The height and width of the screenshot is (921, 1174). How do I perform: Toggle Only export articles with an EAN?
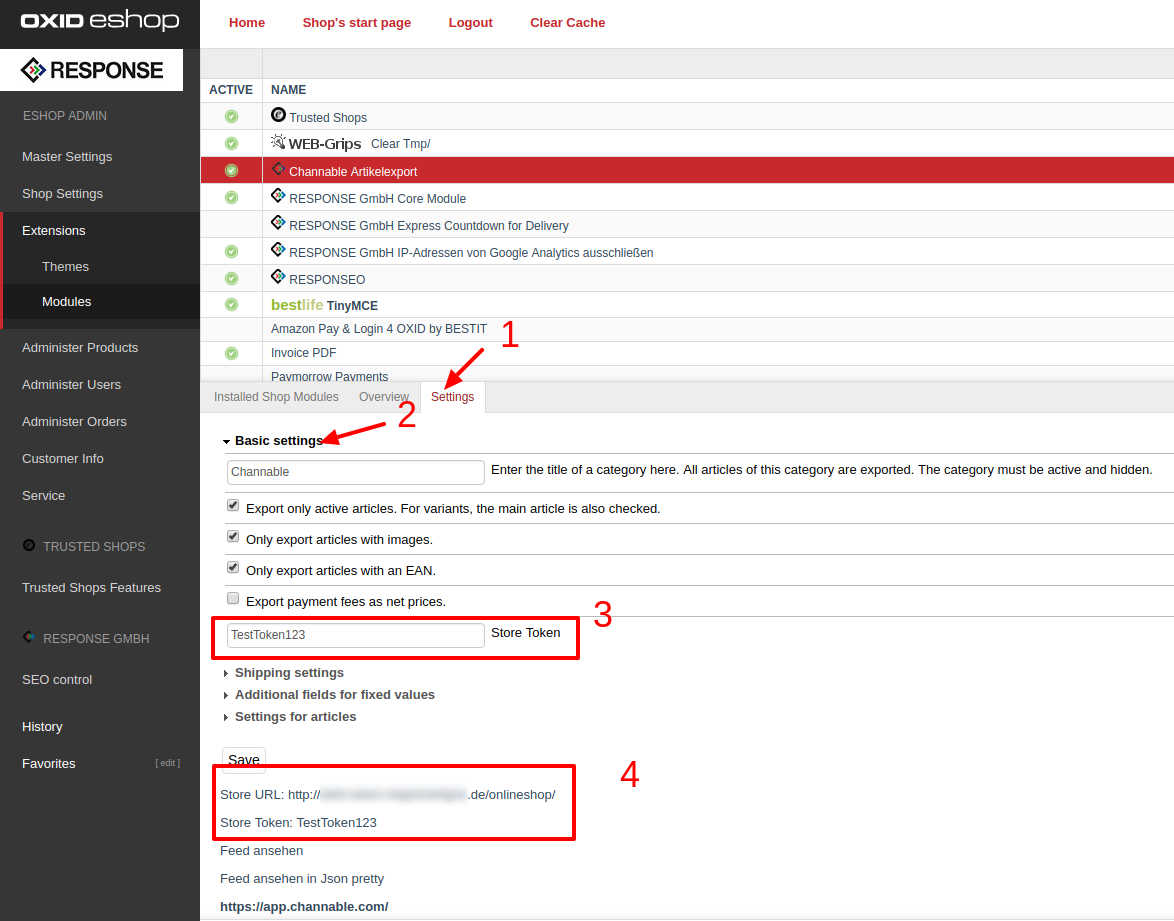(x=233, y=567)
